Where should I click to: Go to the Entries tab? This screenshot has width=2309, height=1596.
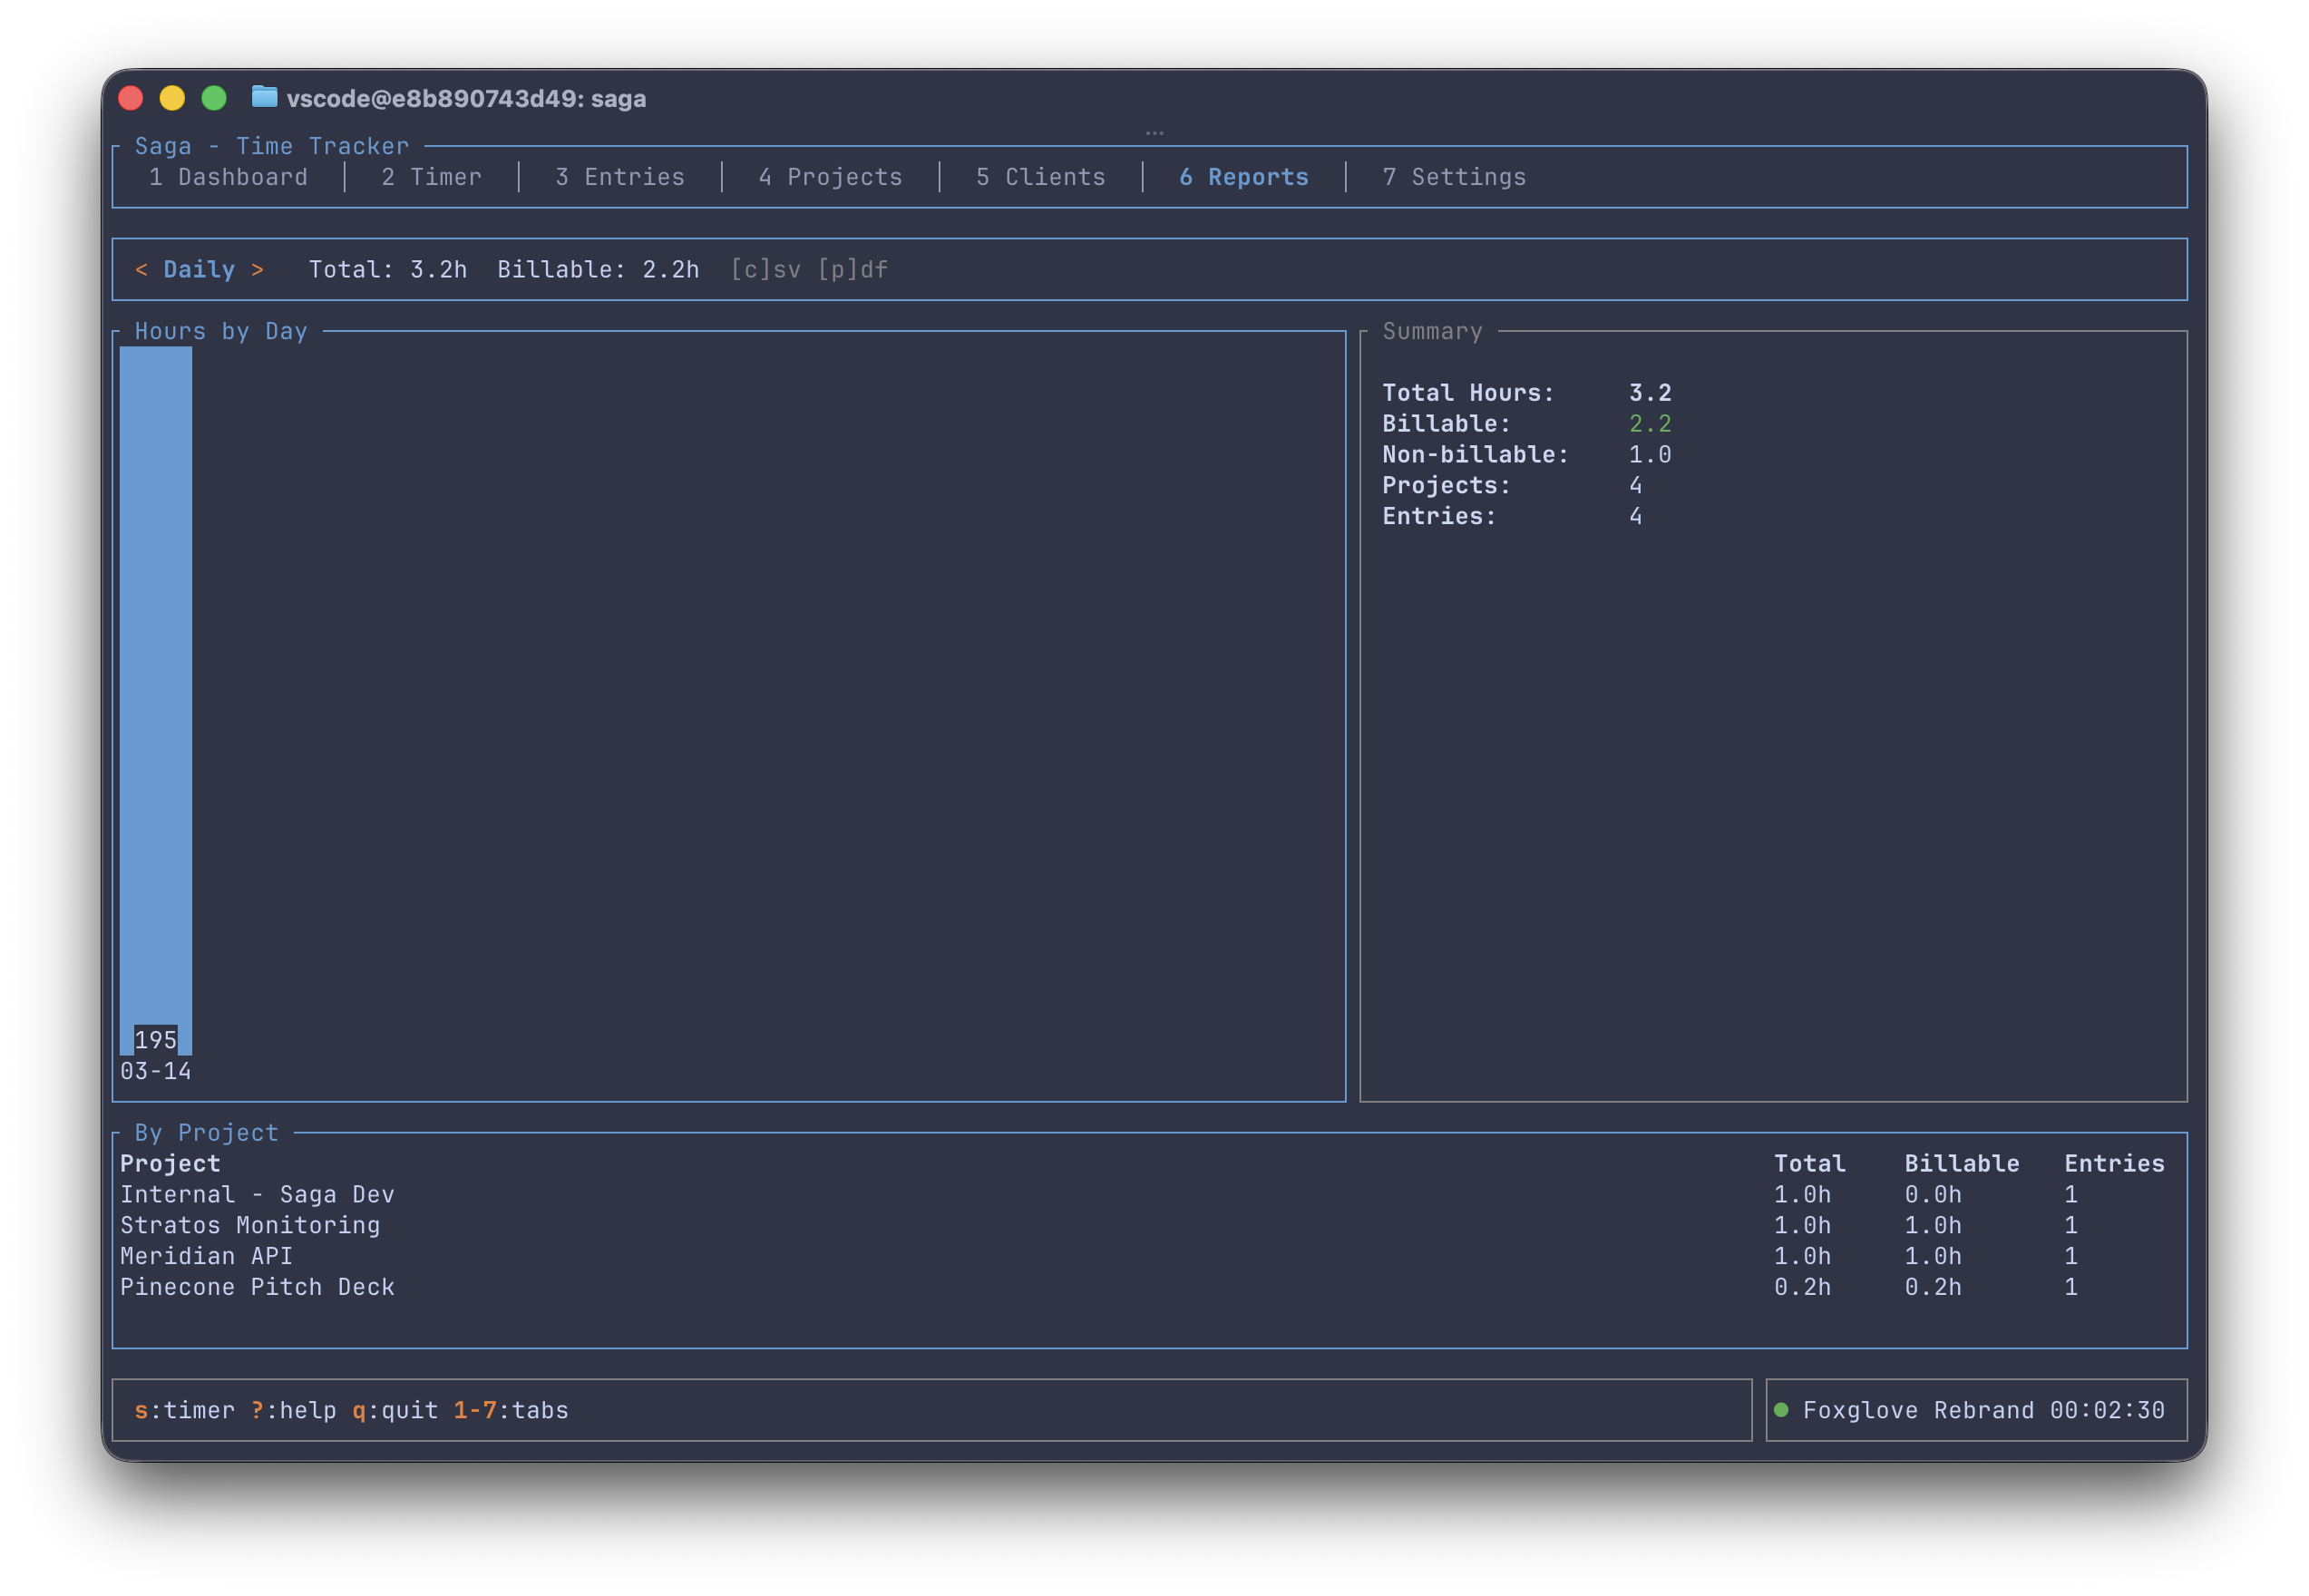tap(620, 177)
